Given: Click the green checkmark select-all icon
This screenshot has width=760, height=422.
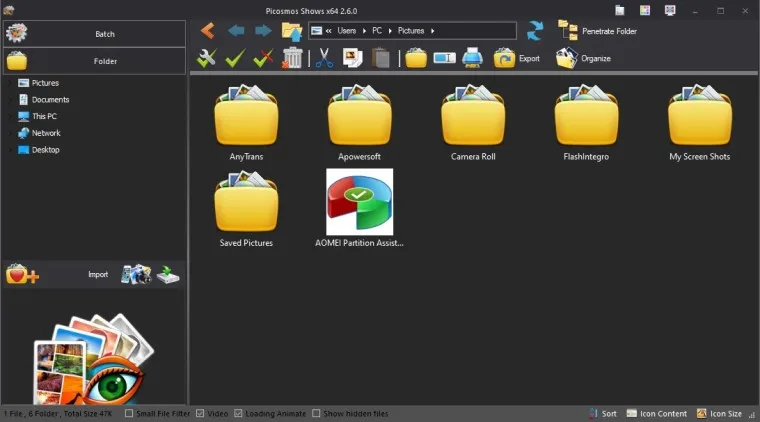Looking at the screenshot, I should pyautogui.click(x=235, y=58).
